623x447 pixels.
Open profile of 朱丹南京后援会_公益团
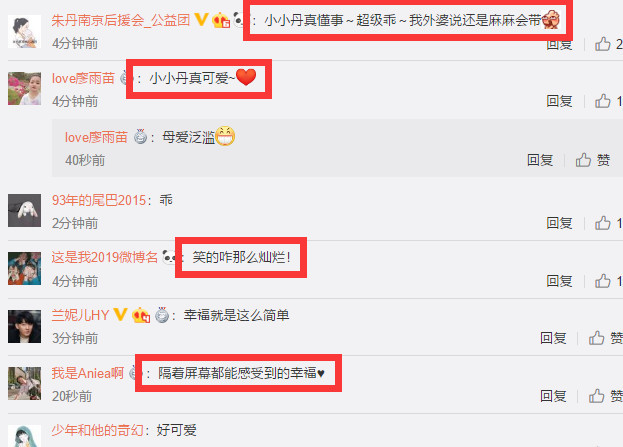coord(121,20)
